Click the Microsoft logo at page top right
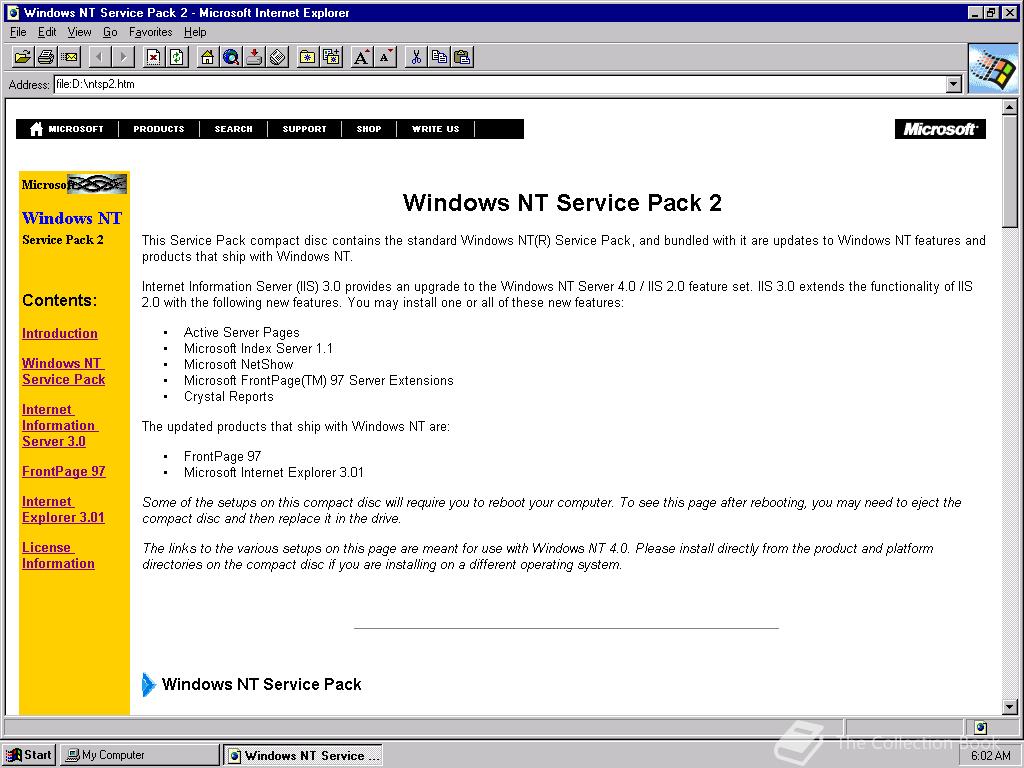Screen dimensions: 1024x768 pyautogui.click(x=940, y=129)
